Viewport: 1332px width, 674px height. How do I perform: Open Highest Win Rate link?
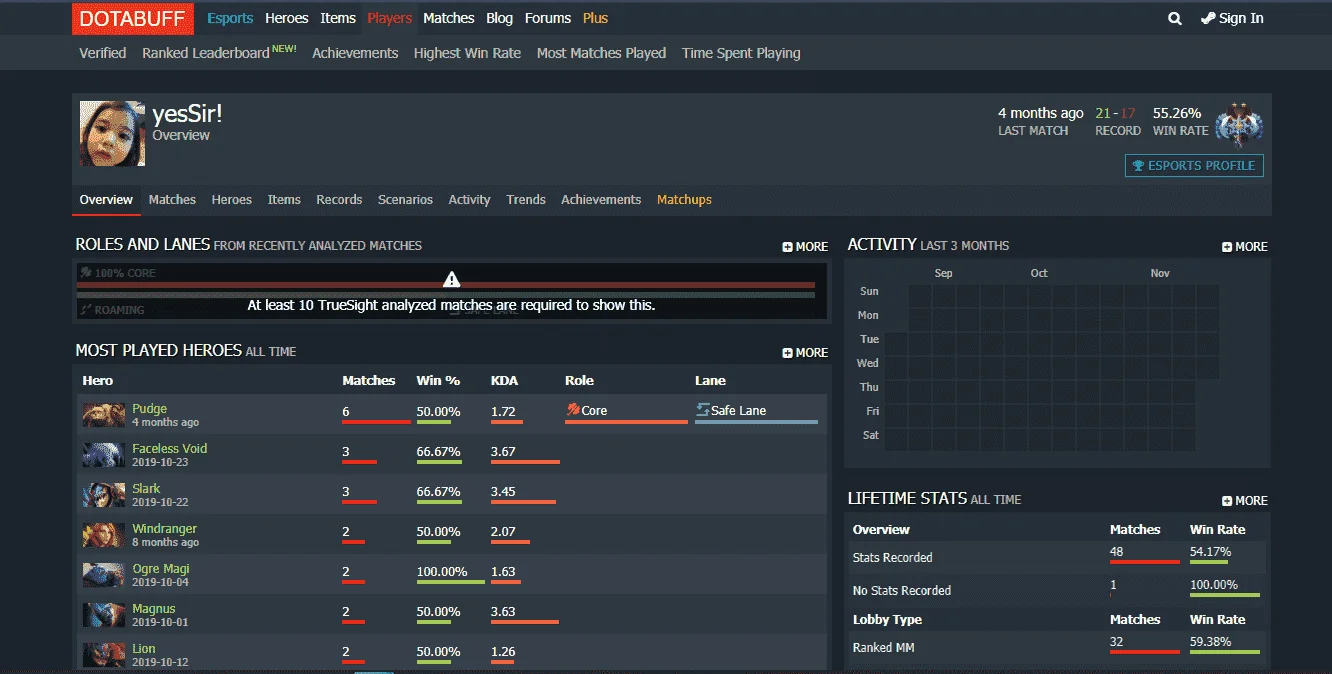(467, 53)
